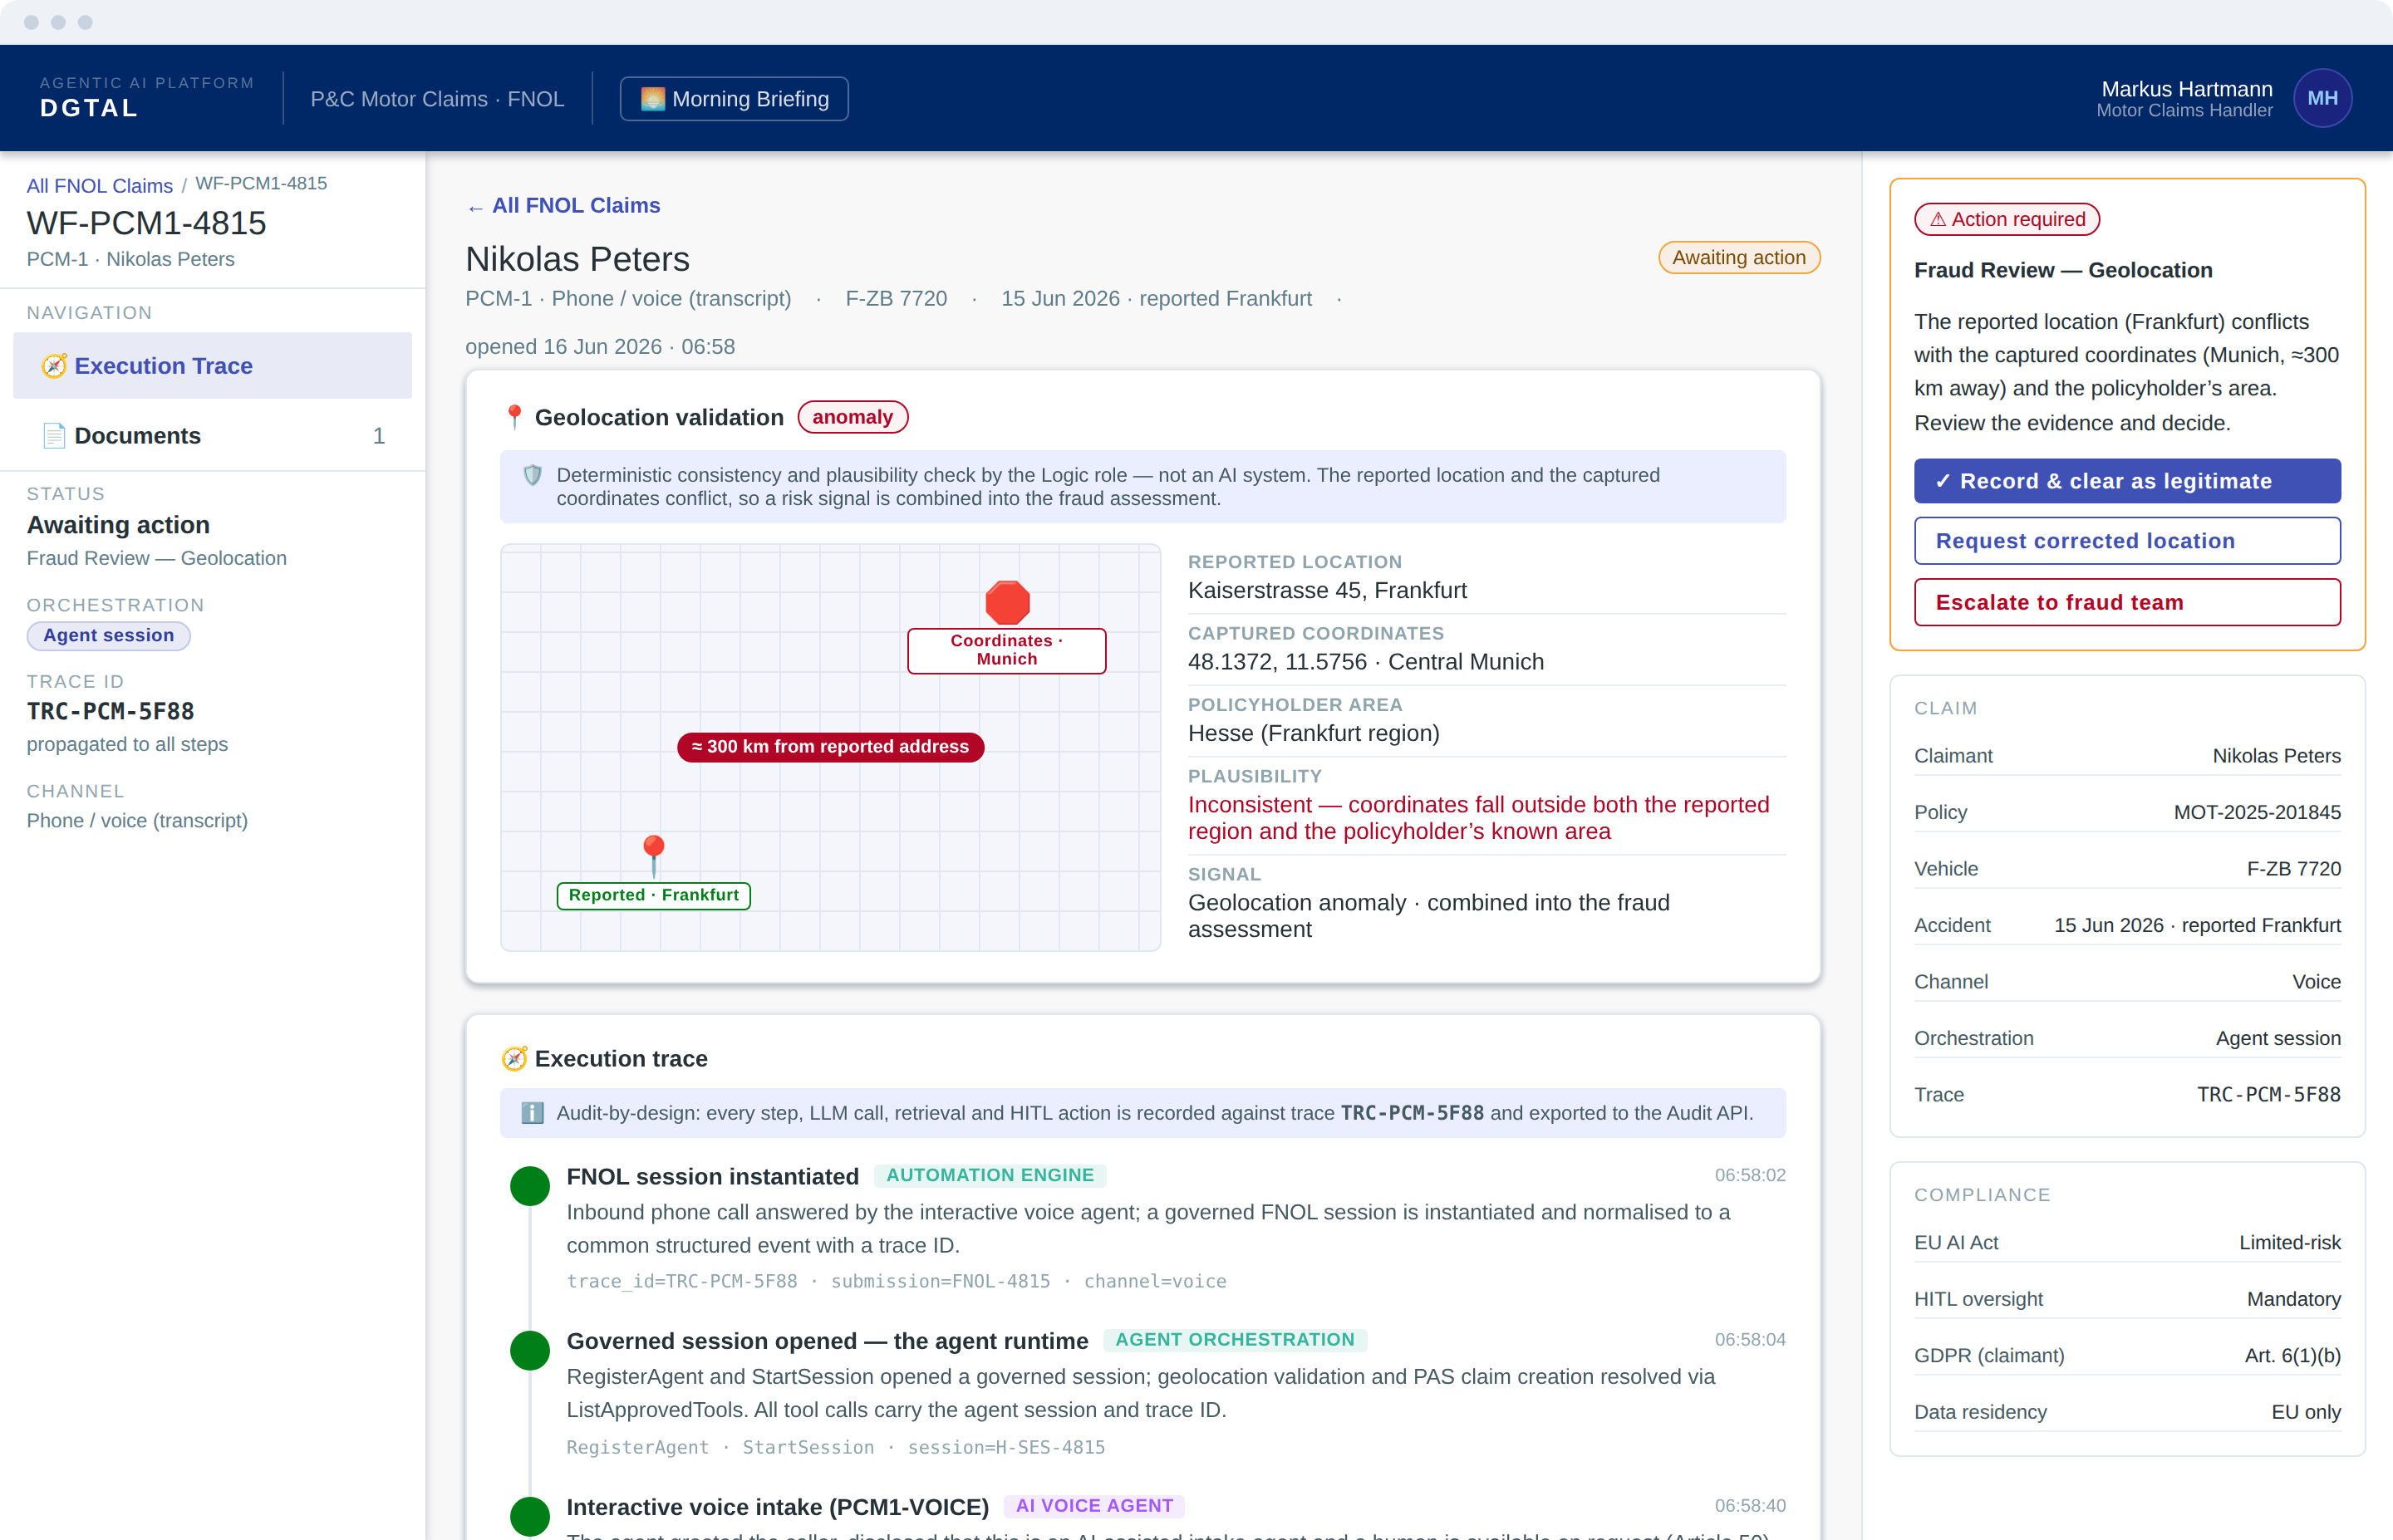Screen dimensions: 2393x1540
Task: Click the submission=FNOL-4815 trace detail
Action: (x=940, y=1282)
